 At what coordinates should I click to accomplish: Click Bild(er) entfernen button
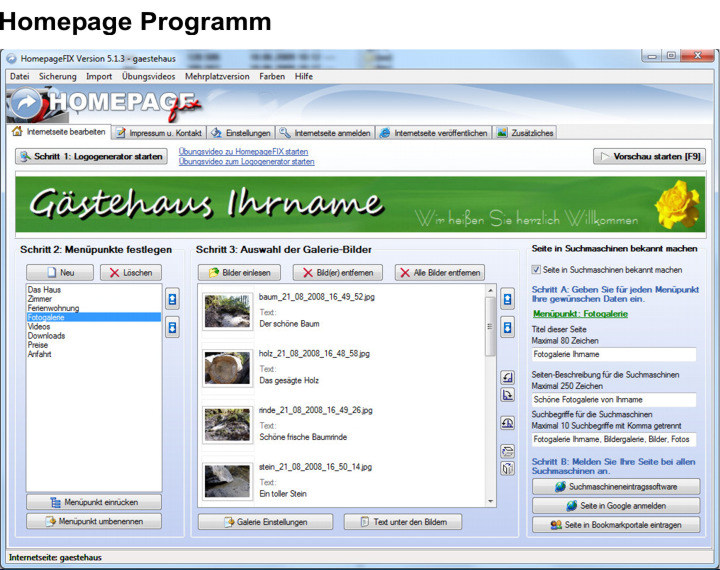pyautogui.click(x=338, y=273)
